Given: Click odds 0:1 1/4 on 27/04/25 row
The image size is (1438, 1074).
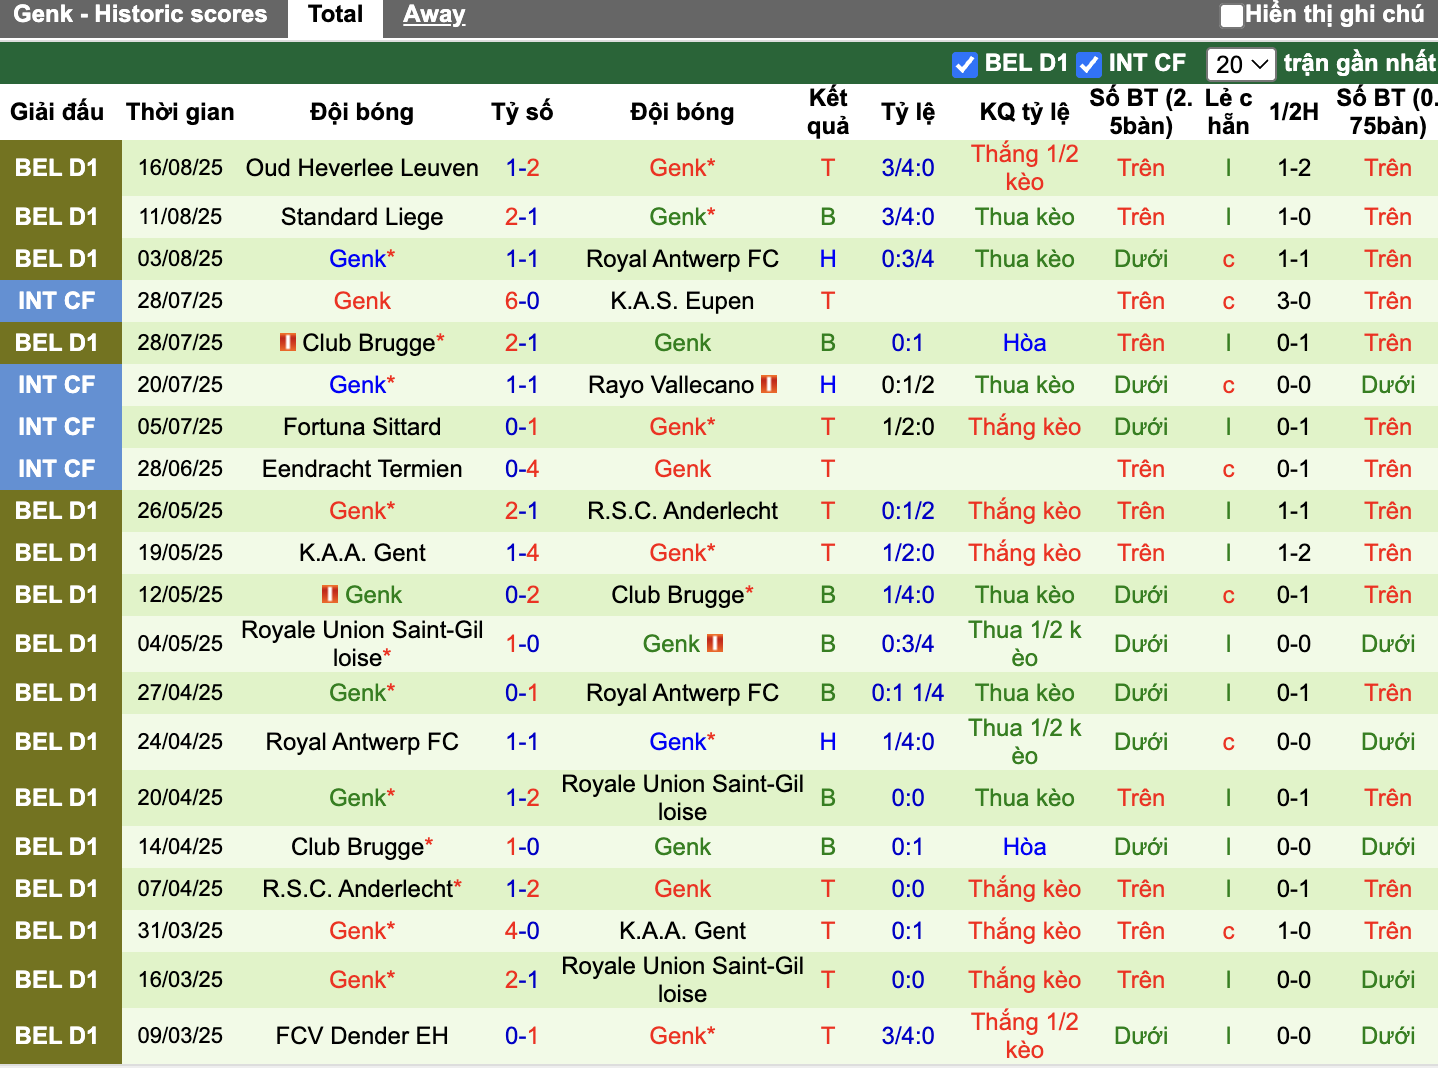Looking at the screenshot, I should click(908, 693).
